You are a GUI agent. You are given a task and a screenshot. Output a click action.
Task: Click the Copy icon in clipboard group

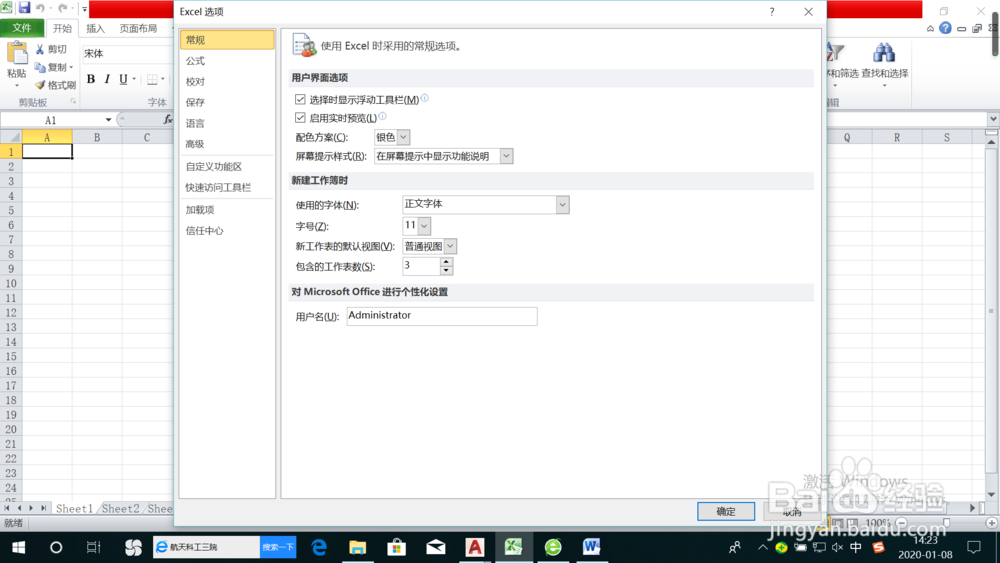point(40,67)
